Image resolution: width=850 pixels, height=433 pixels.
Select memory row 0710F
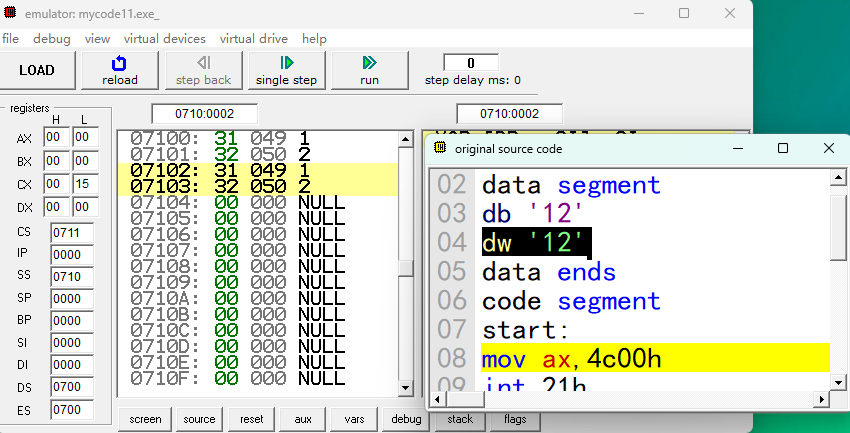pyautogui.click(x=258, y=378)
